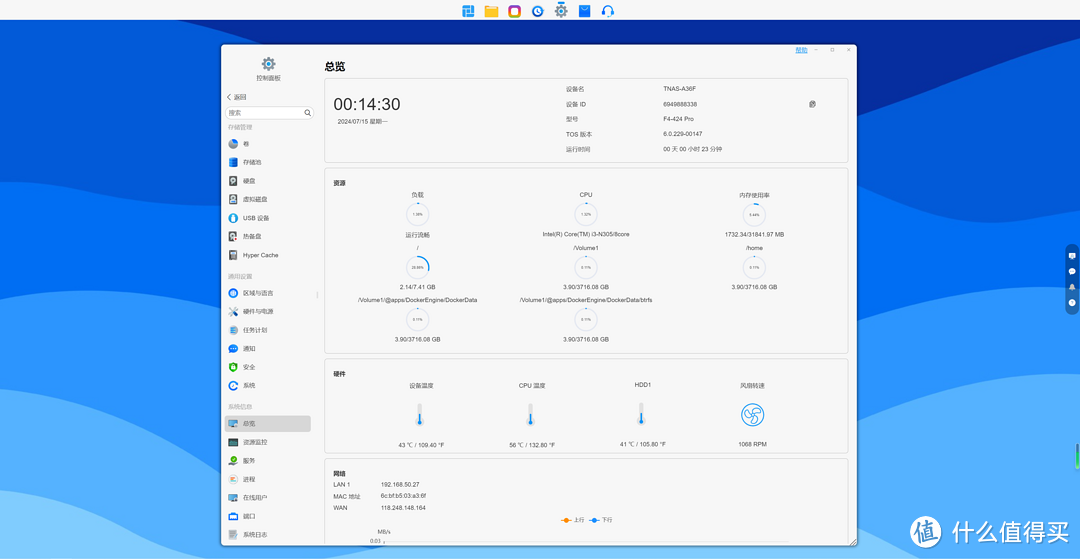
Task: Open the app center bag icon in dock
Action: click(584, 11)
